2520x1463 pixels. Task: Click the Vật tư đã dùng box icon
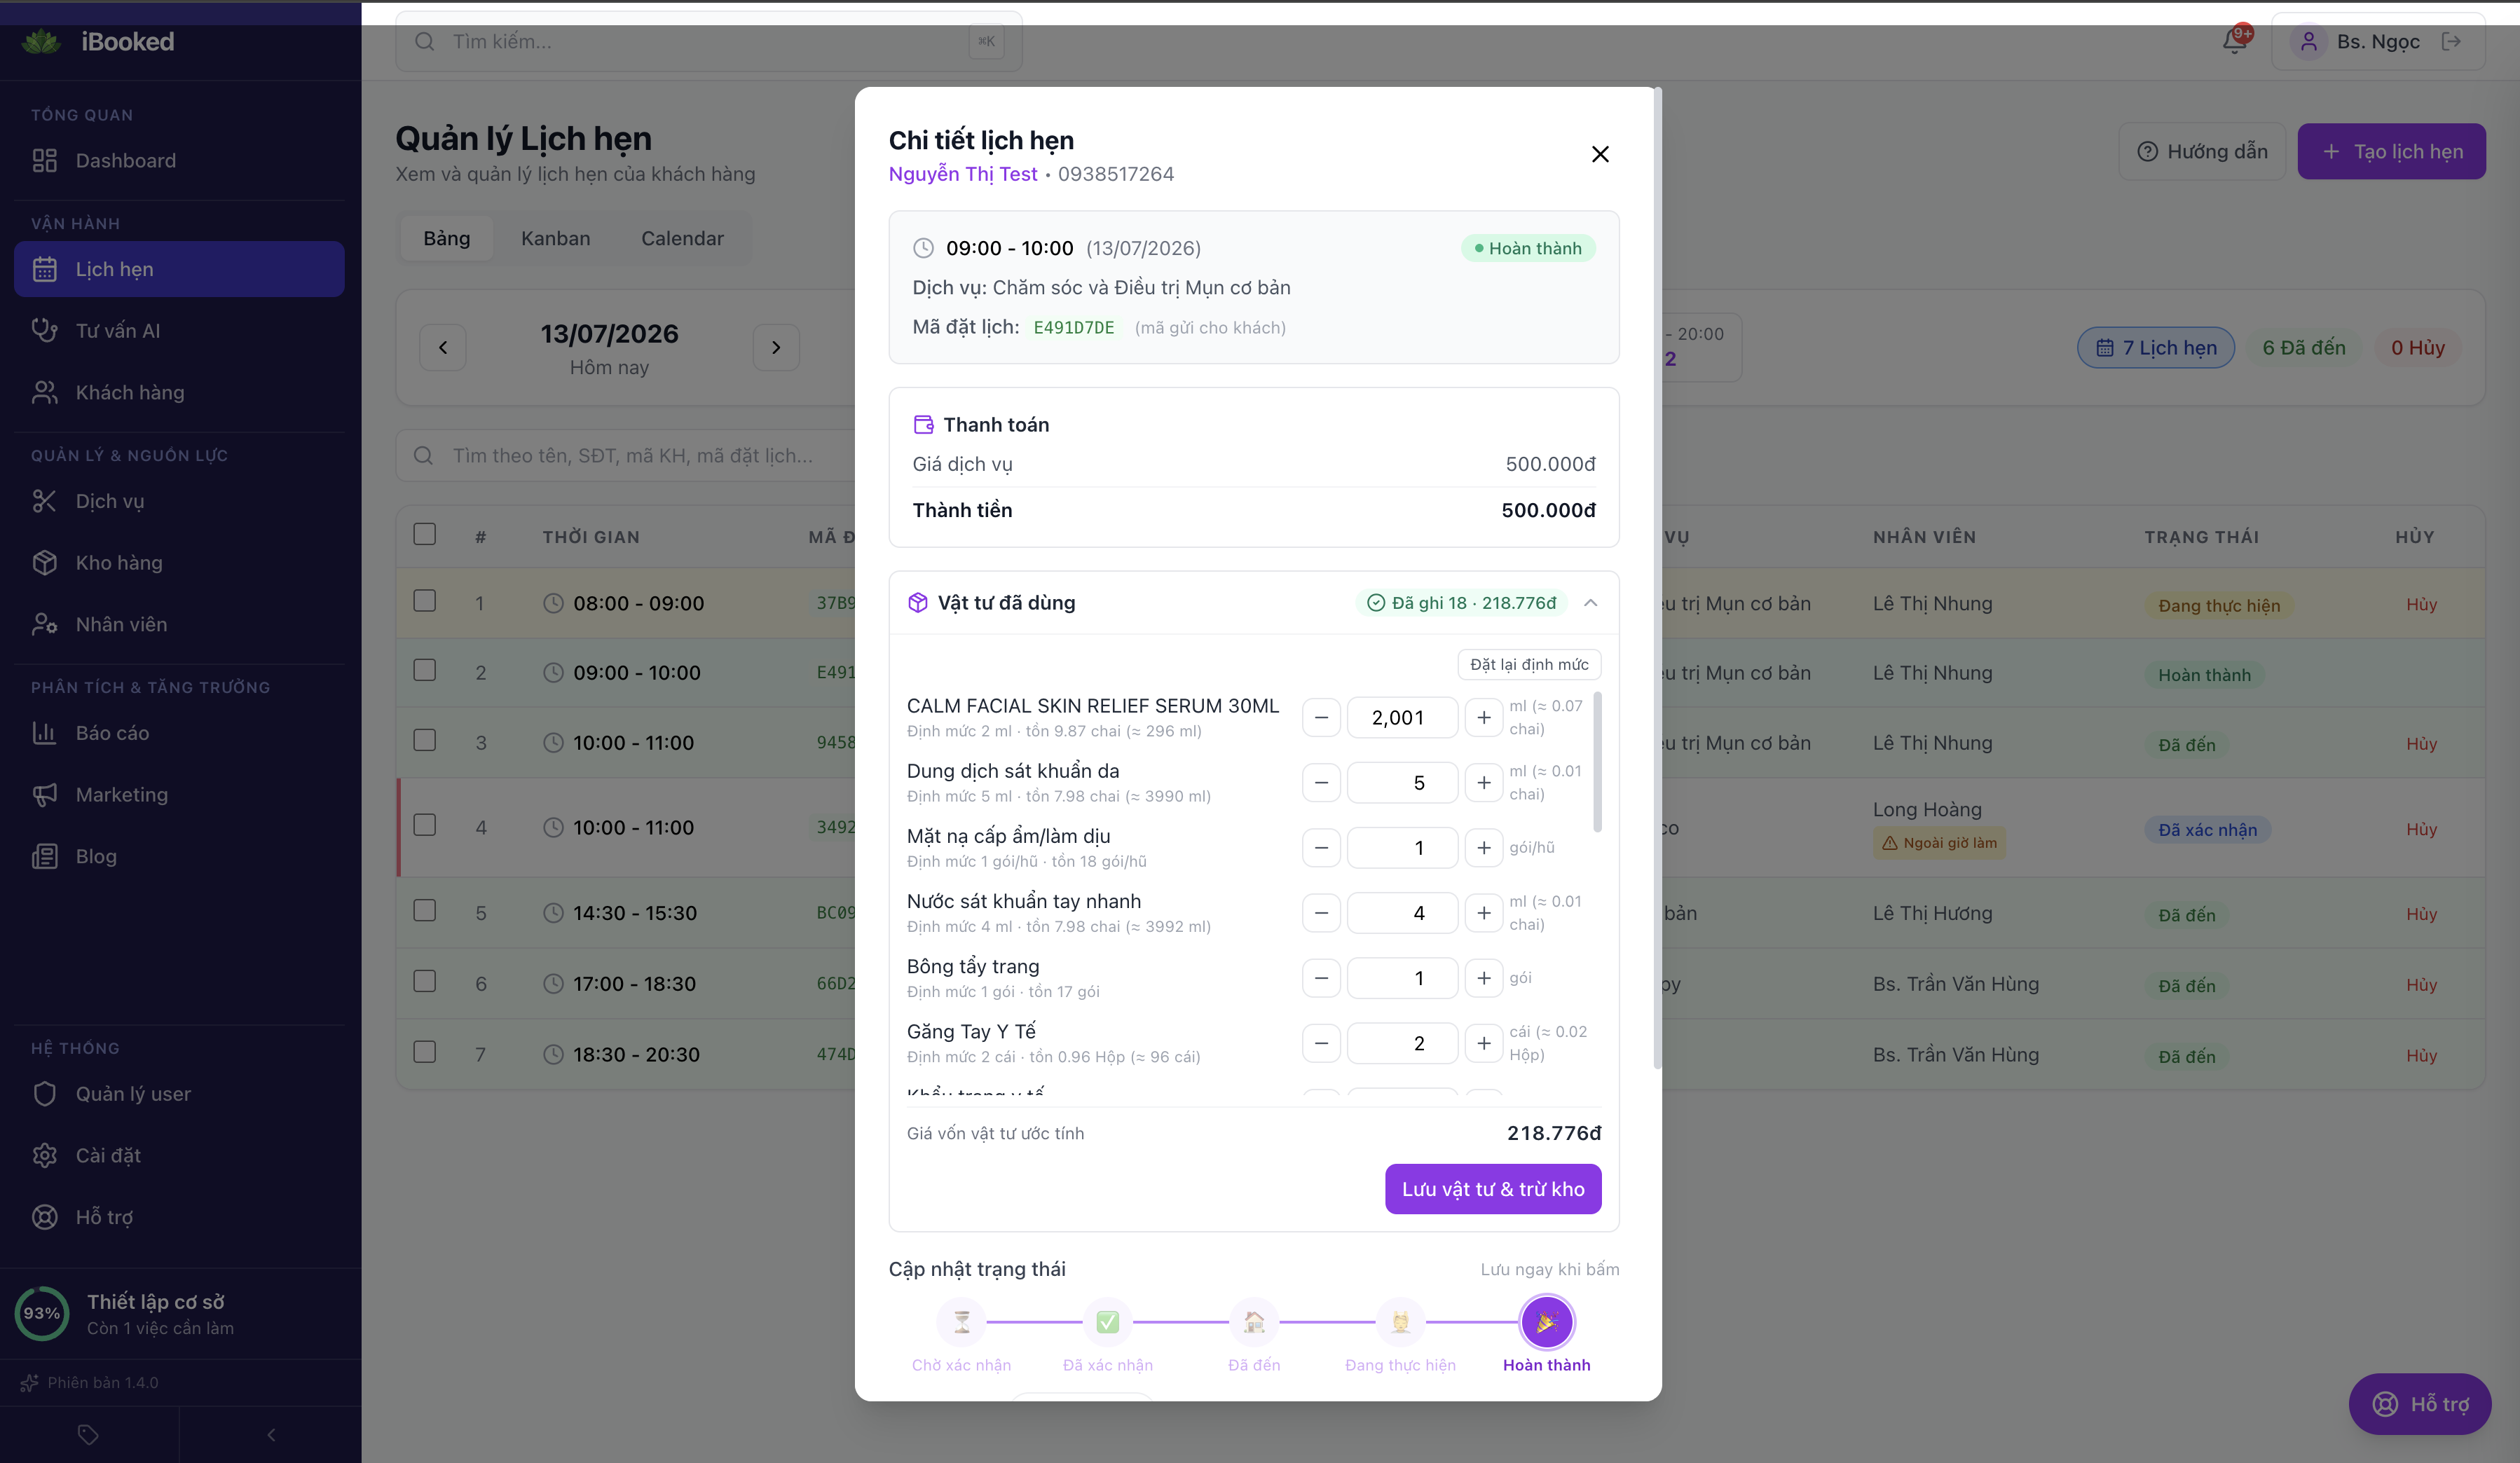click(917, 603)
